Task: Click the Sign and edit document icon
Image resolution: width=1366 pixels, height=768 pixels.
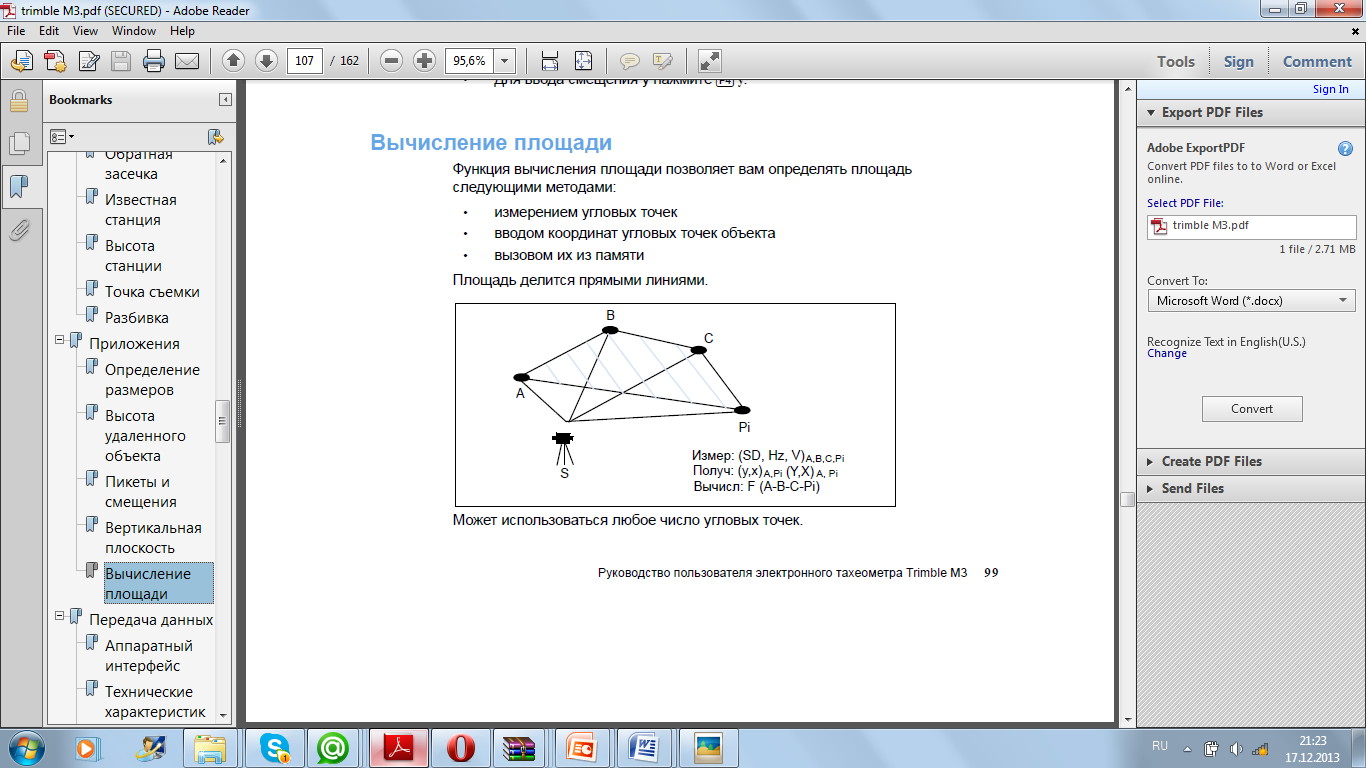Action: 88,61
